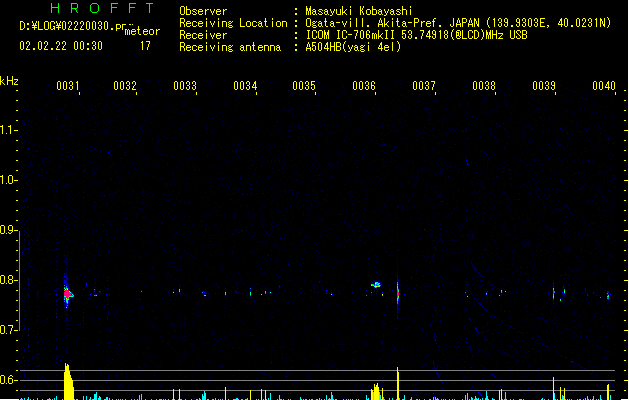Image resolution: width=629 pixels, height=400 pixels.
Task: Click the meteor label
Action: [x=142, y=31]
